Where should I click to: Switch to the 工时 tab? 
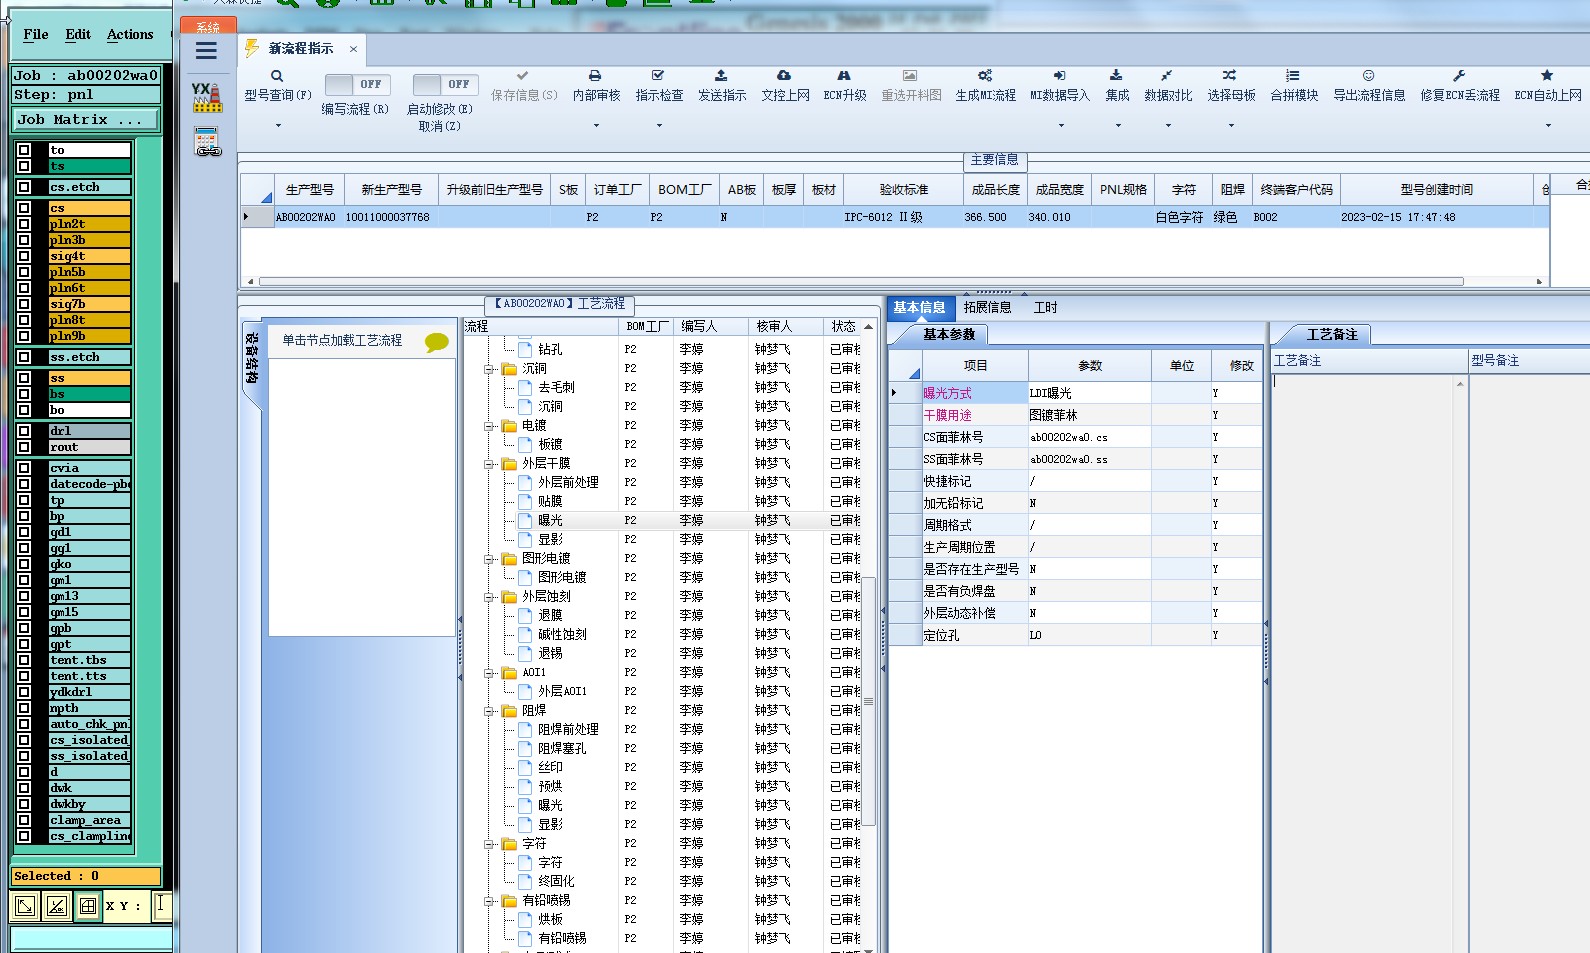tap(1045, 307)
